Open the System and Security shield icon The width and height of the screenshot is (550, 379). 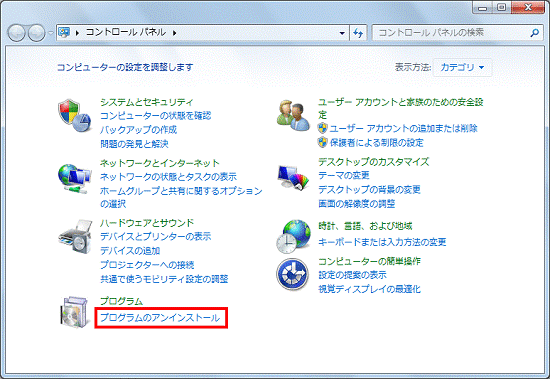click(x=74, y=116)
